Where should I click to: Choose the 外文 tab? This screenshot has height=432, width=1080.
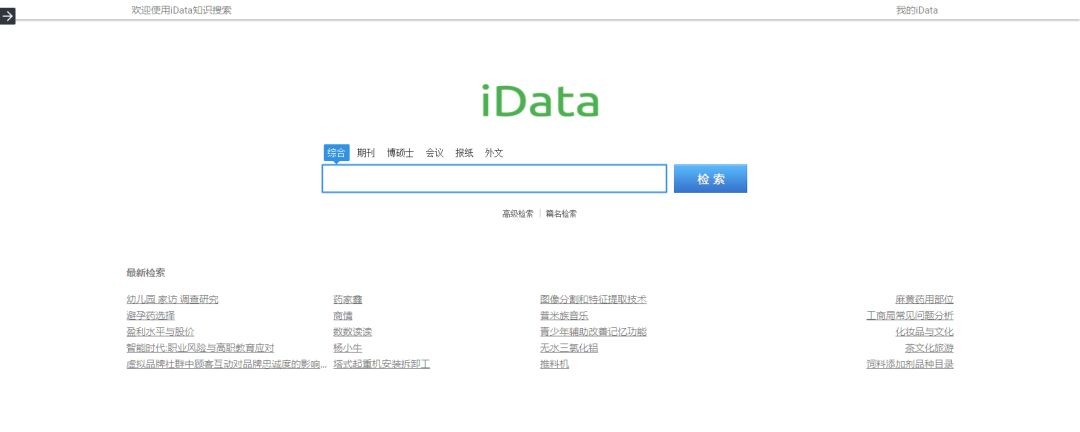pos(494,153)
